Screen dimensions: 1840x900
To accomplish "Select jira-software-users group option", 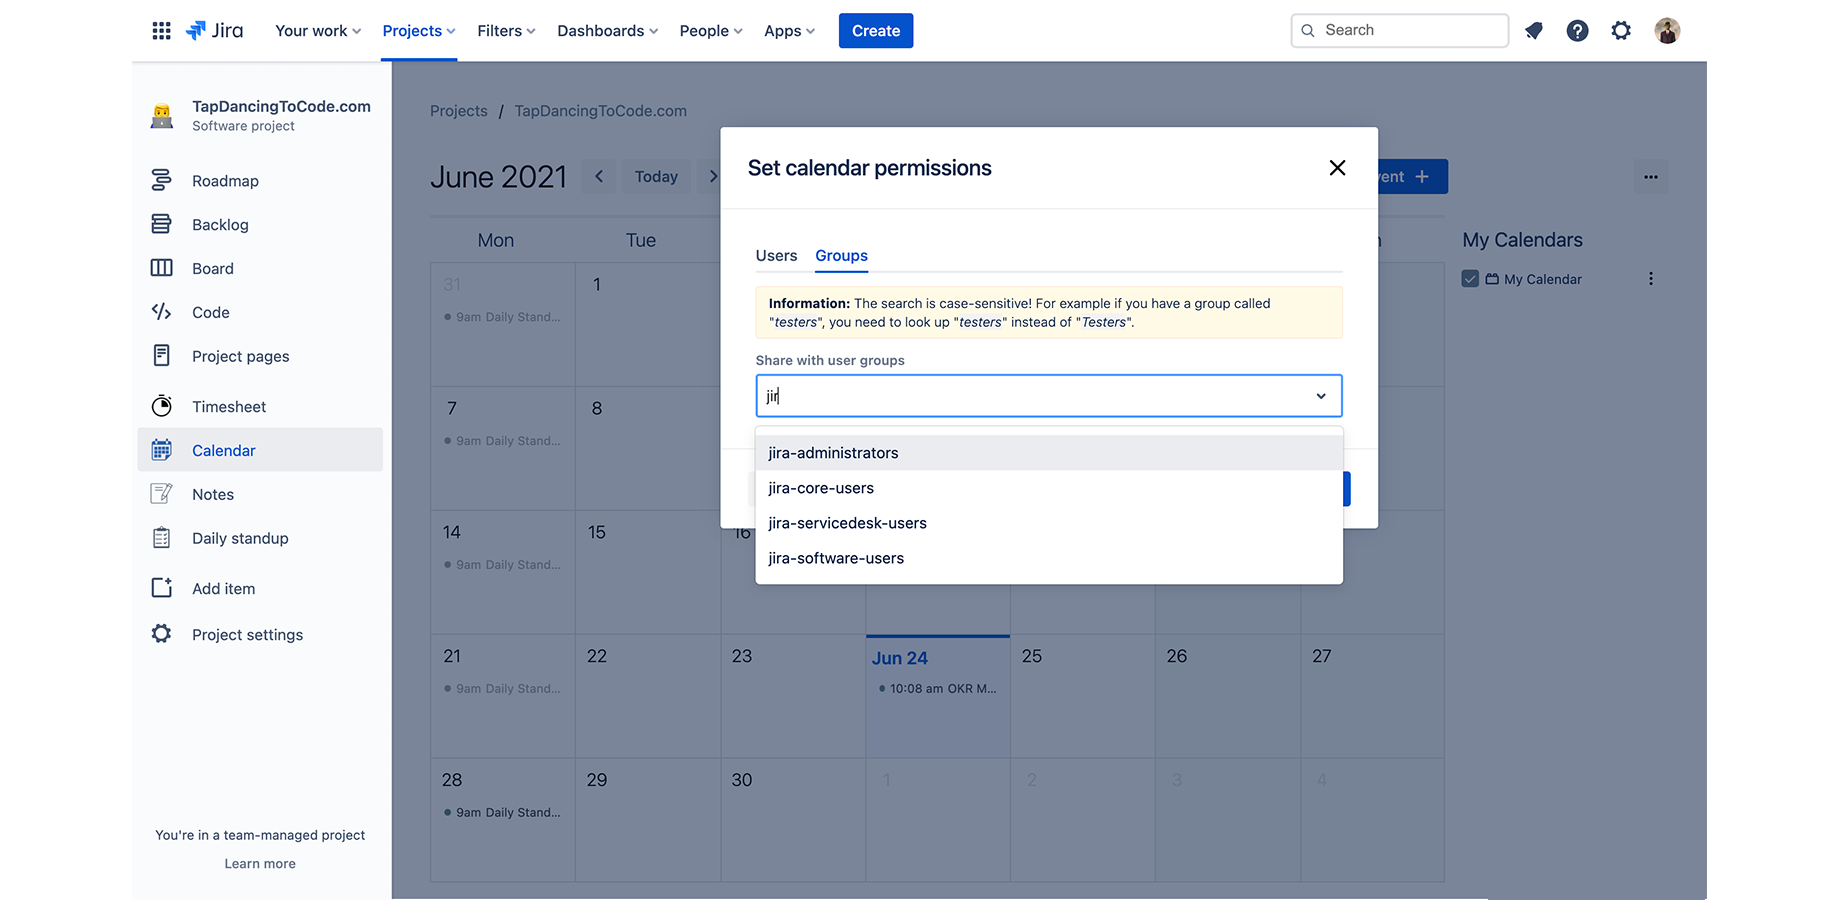I will coord(1049,558).
